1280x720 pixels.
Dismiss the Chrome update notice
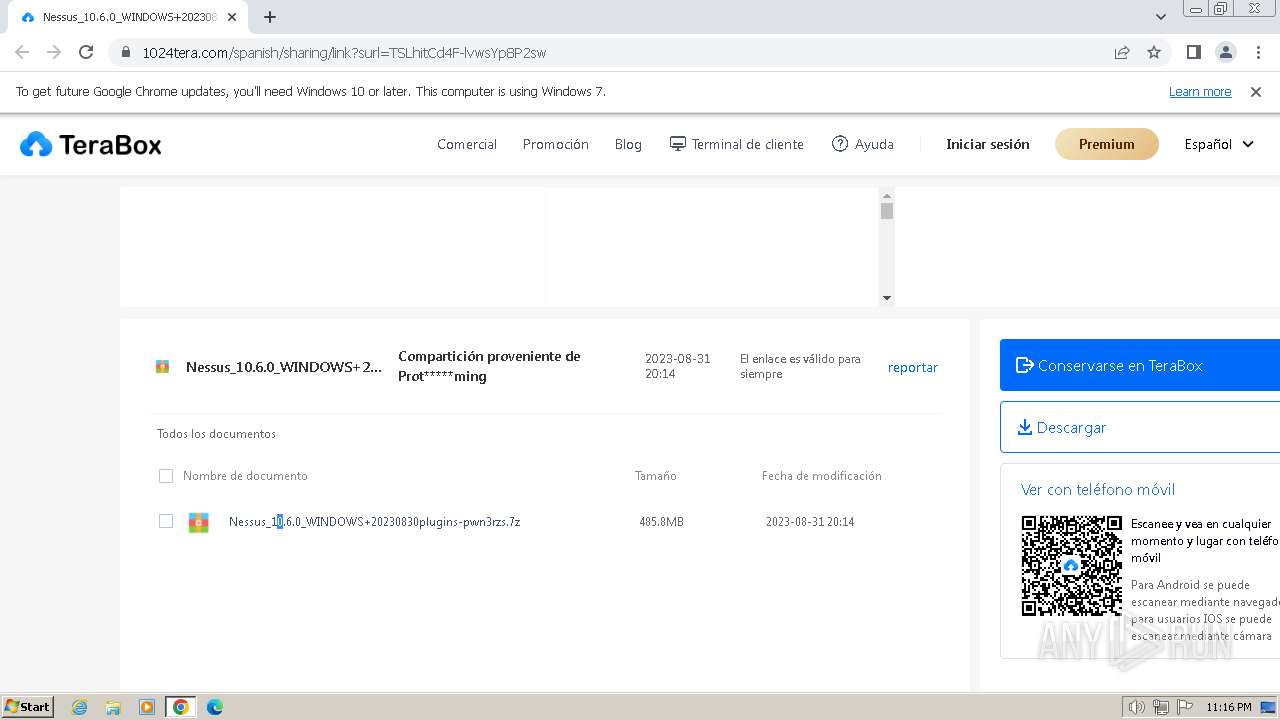click(x=1256, y=91)
